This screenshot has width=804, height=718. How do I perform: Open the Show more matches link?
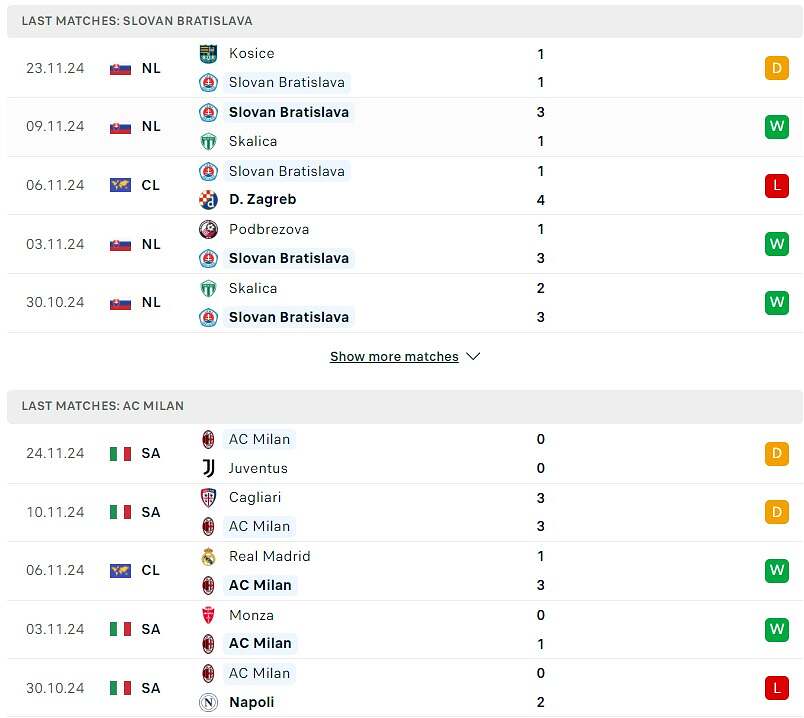point(394,356)
